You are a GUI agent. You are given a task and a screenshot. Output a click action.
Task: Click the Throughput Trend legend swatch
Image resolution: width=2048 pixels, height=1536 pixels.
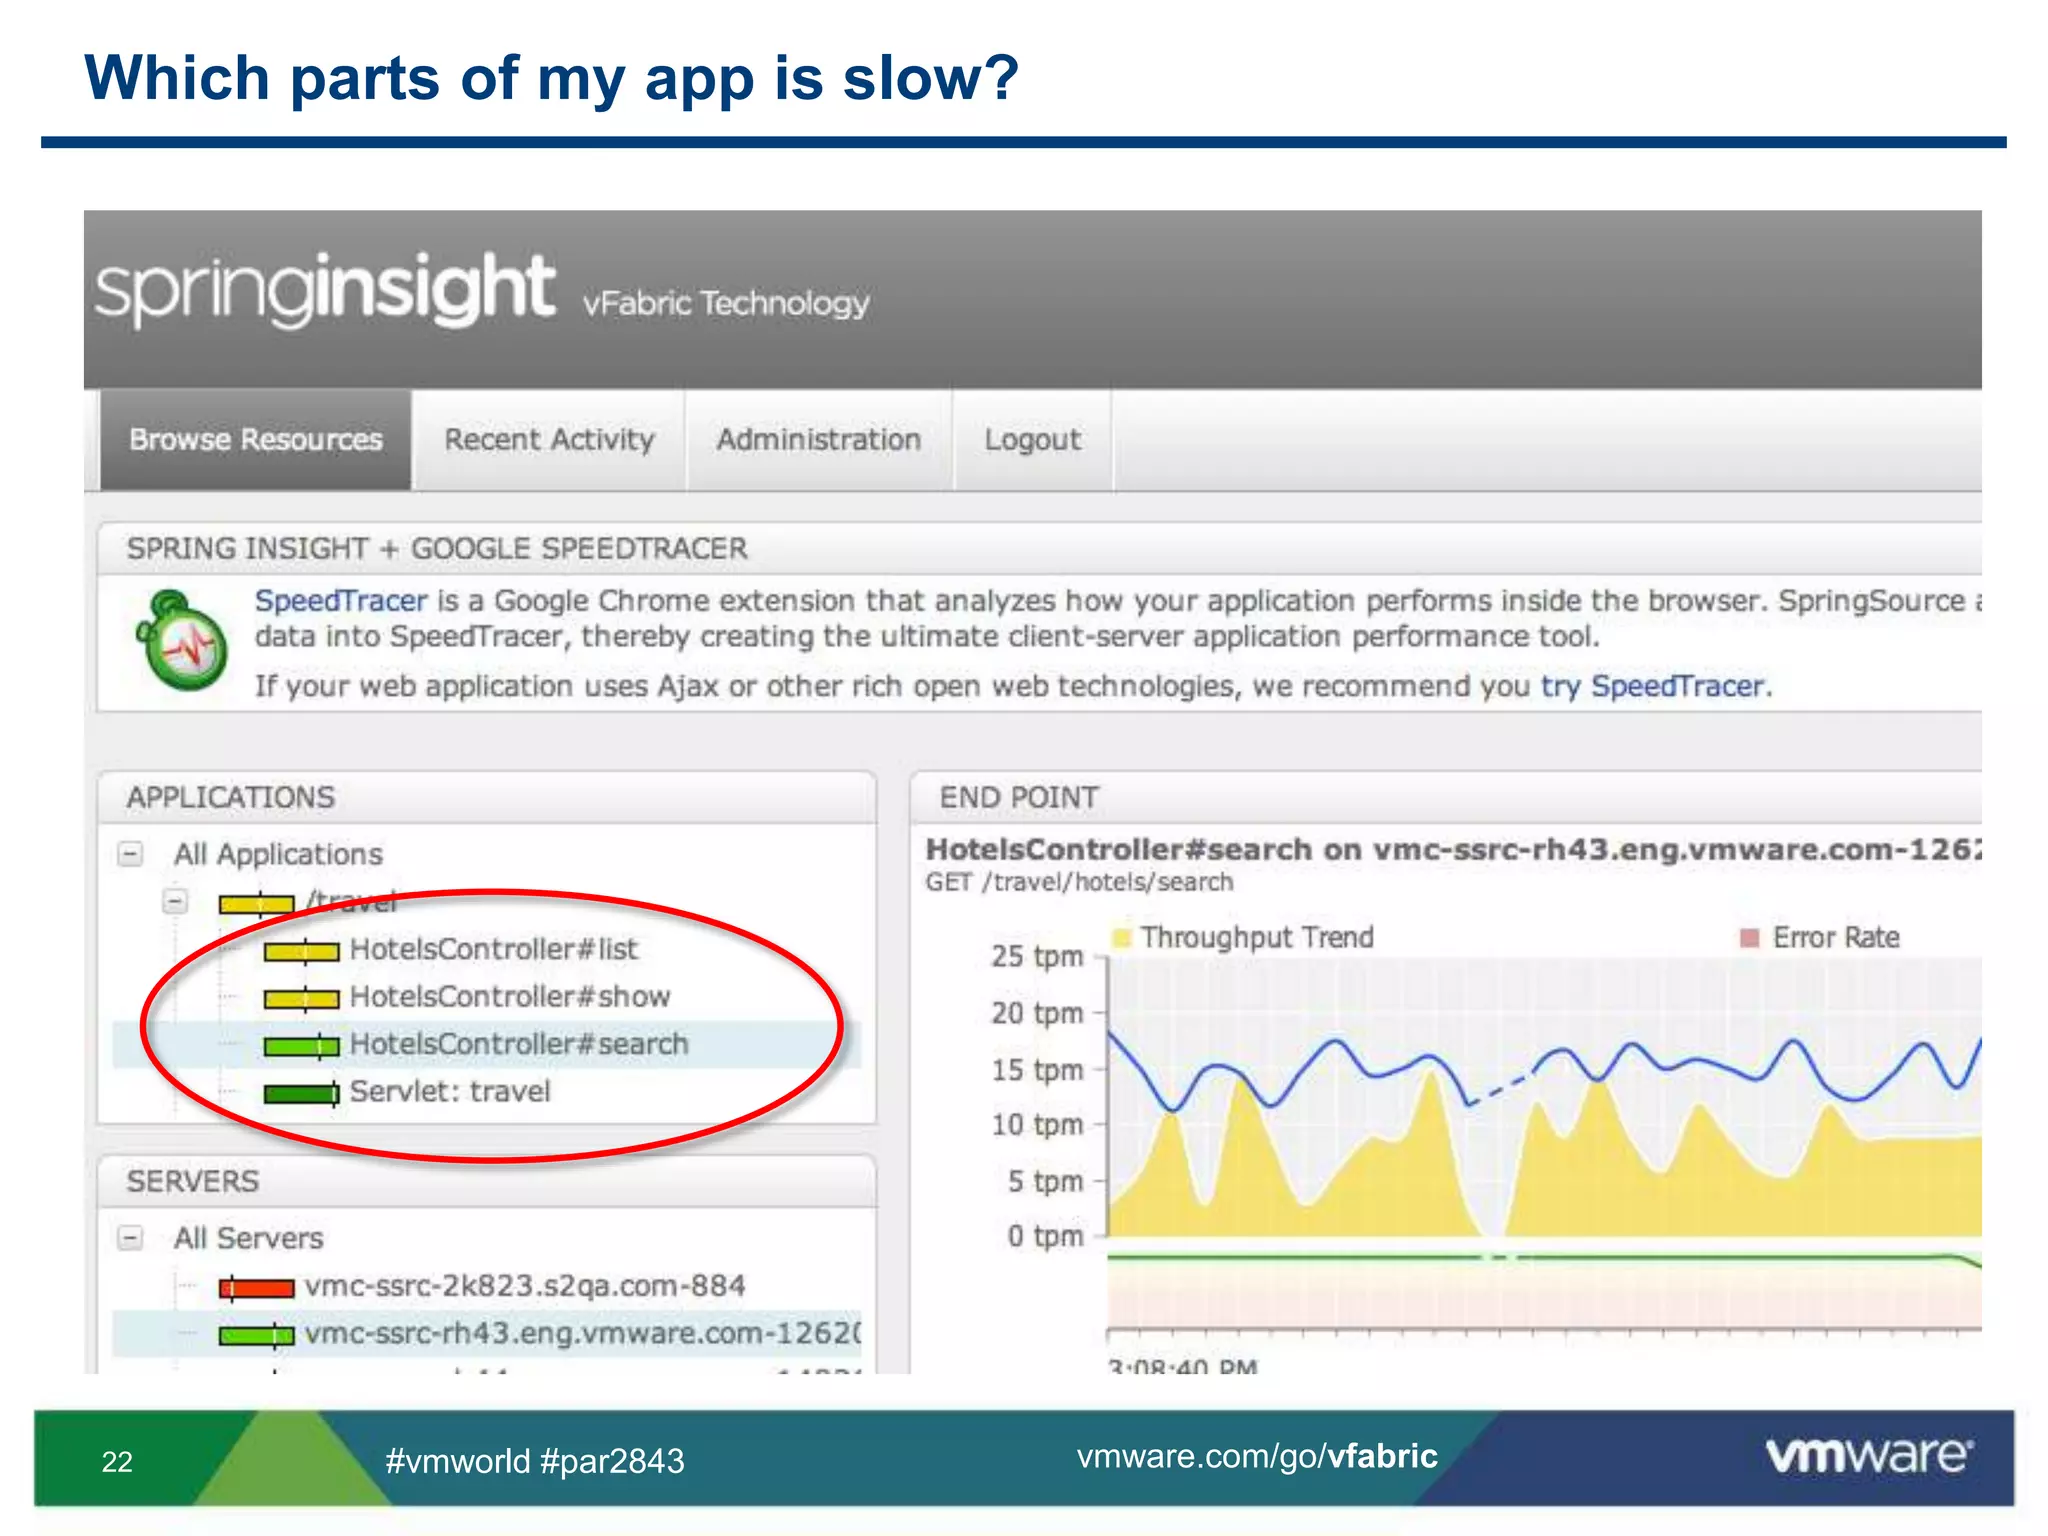pos(1122,937)
